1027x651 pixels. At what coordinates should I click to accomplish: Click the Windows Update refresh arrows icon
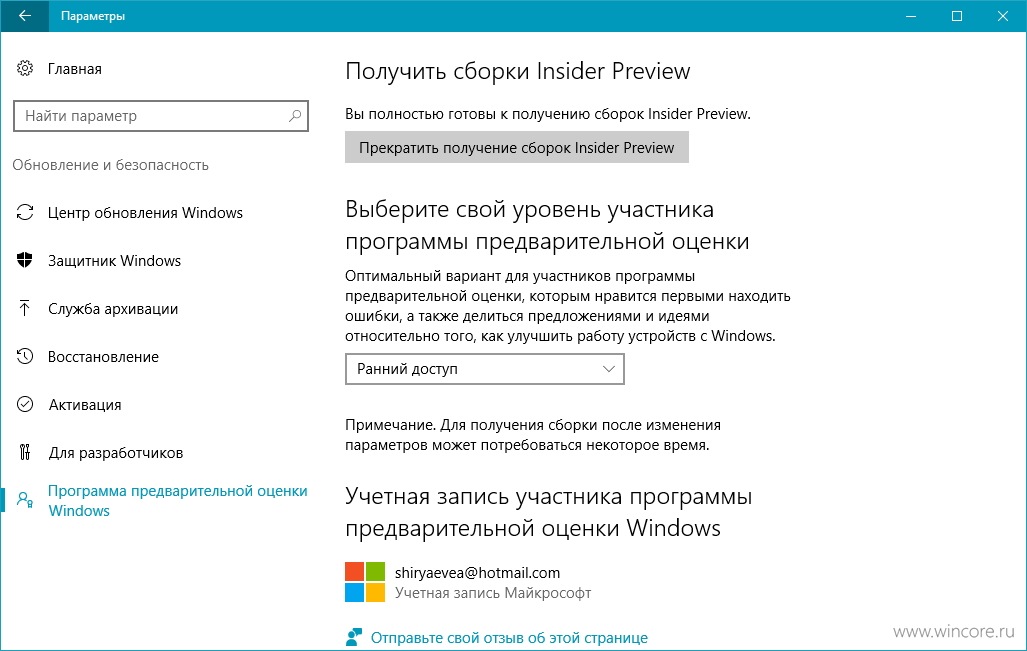coord(25,212)
